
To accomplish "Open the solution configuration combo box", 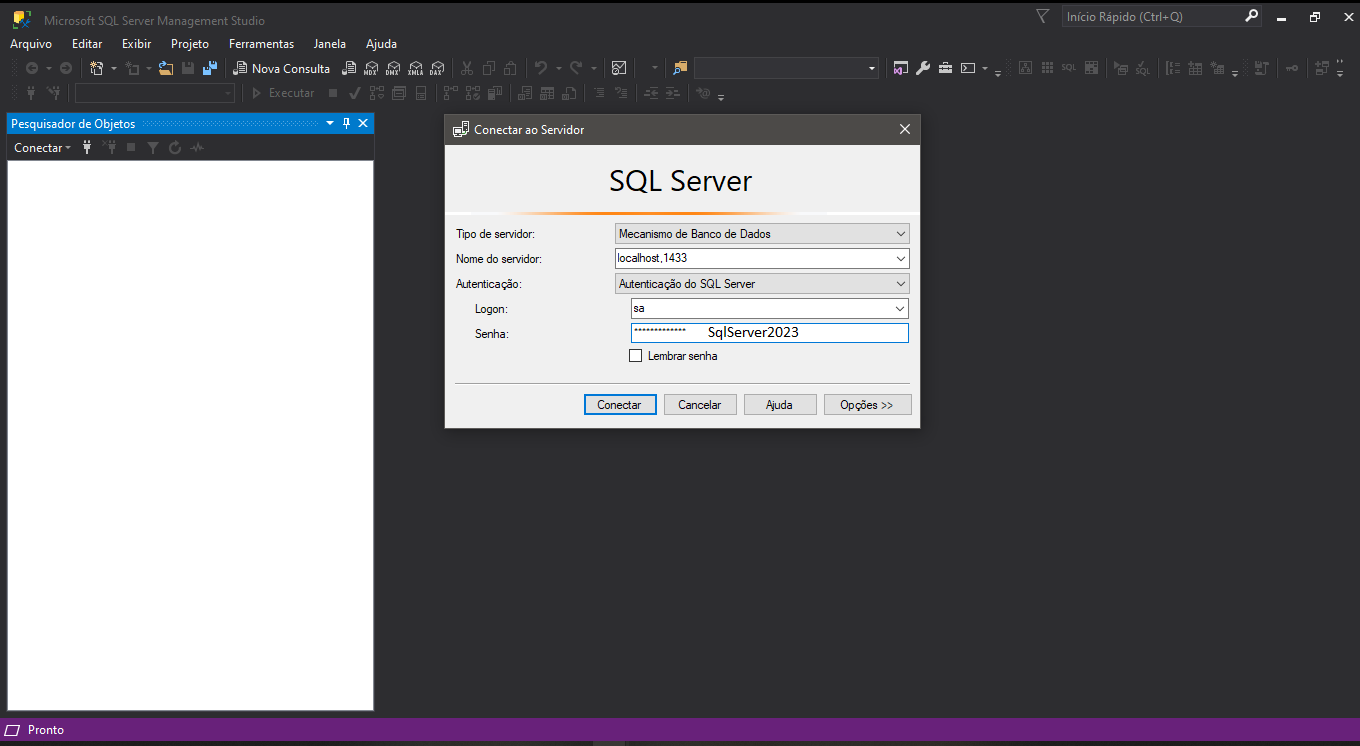I will 787,68.
